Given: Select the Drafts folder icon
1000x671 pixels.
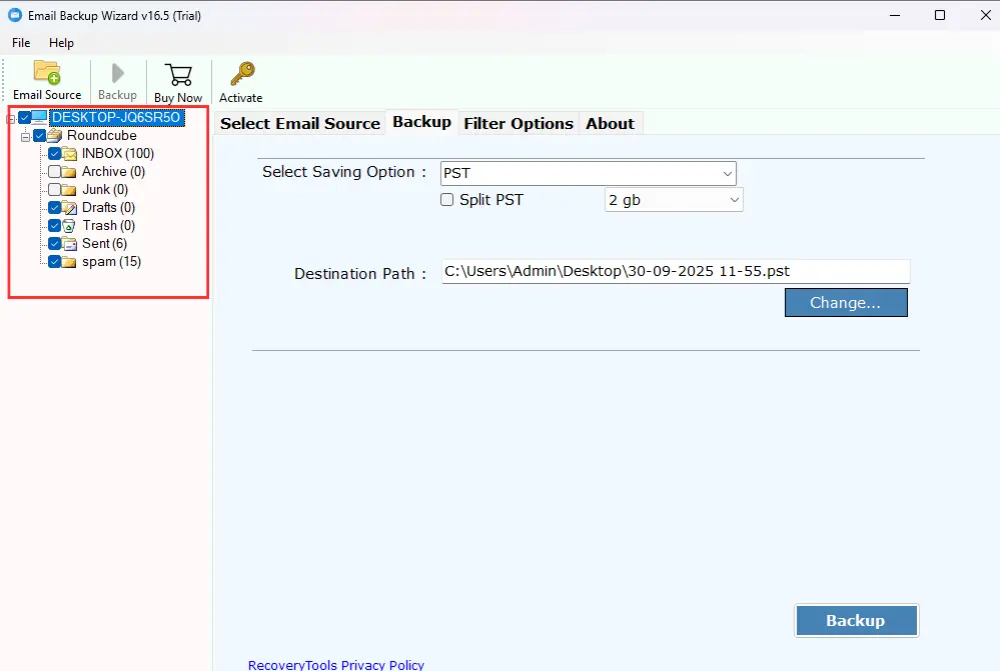Looking at the screenshot, I should [70, 208].
